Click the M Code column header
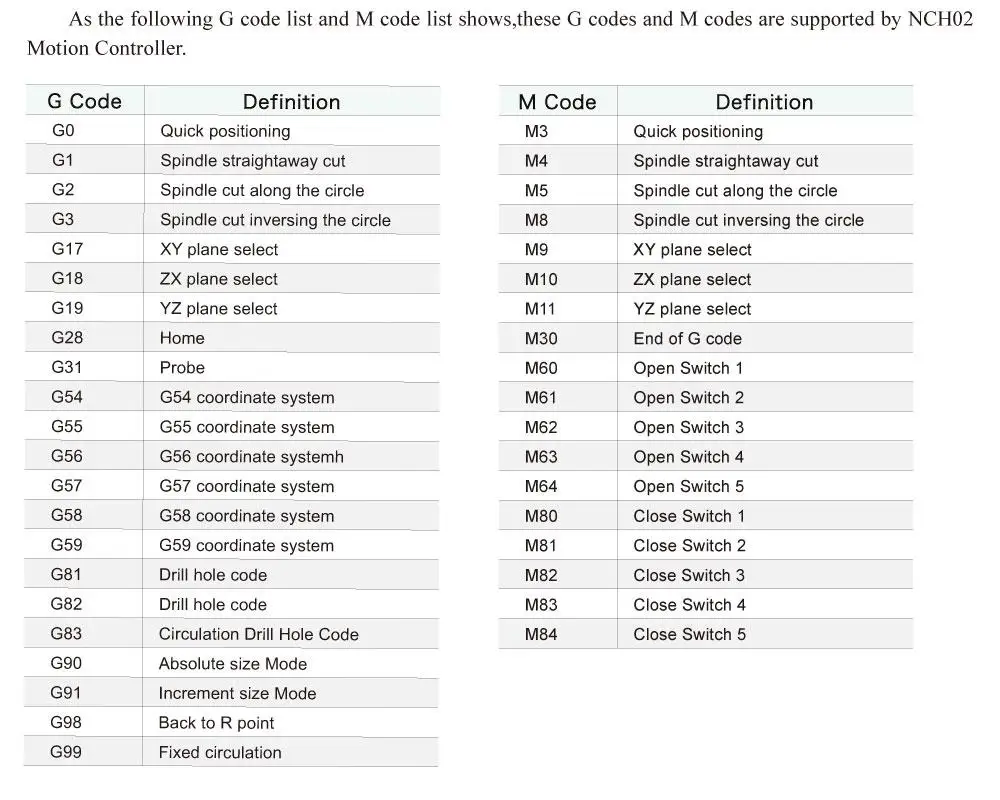 pos(557,101)
